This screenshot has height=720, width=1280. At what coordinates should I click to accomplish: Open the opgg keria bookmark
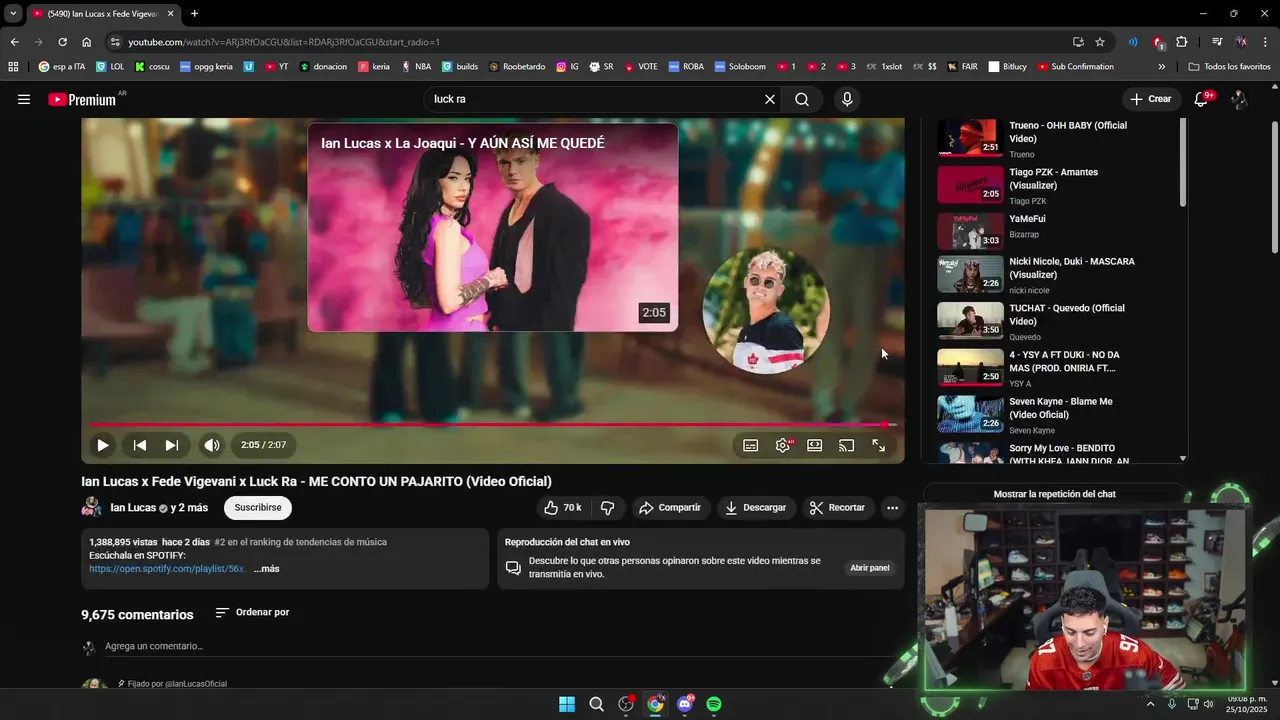point(206,67)
